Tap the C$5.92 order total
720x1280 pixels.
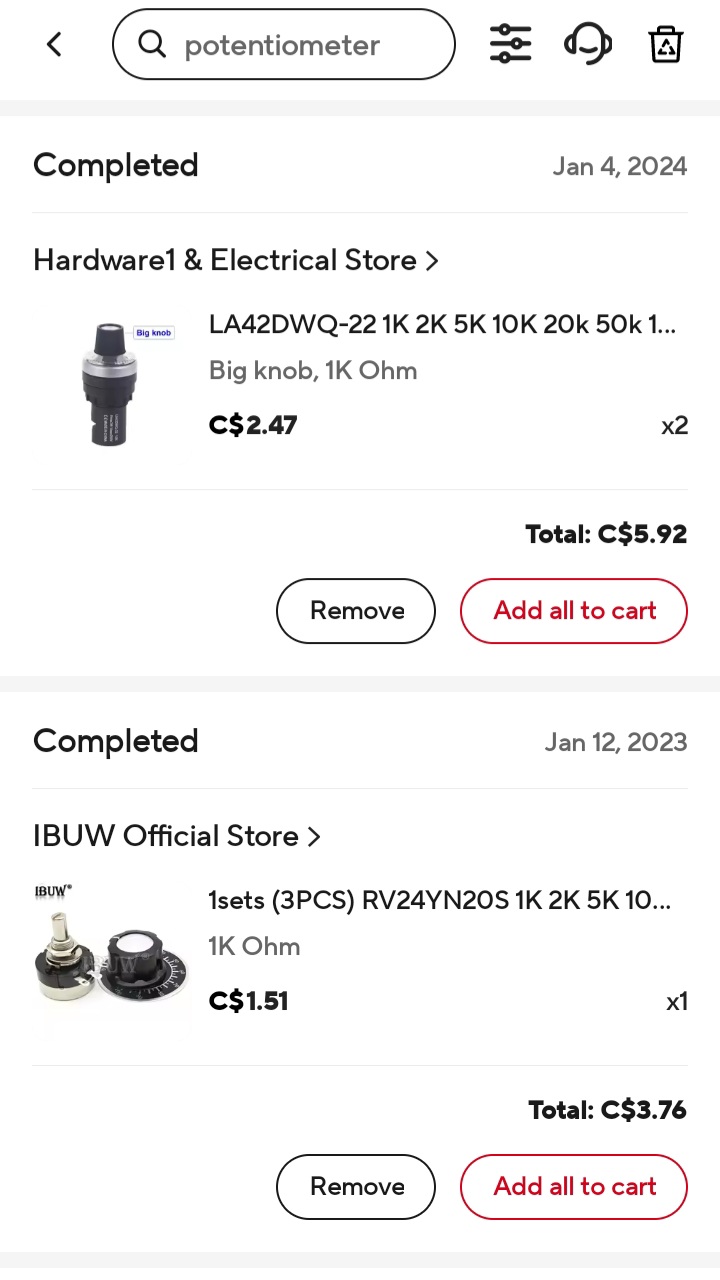click(x=606, y=534)
